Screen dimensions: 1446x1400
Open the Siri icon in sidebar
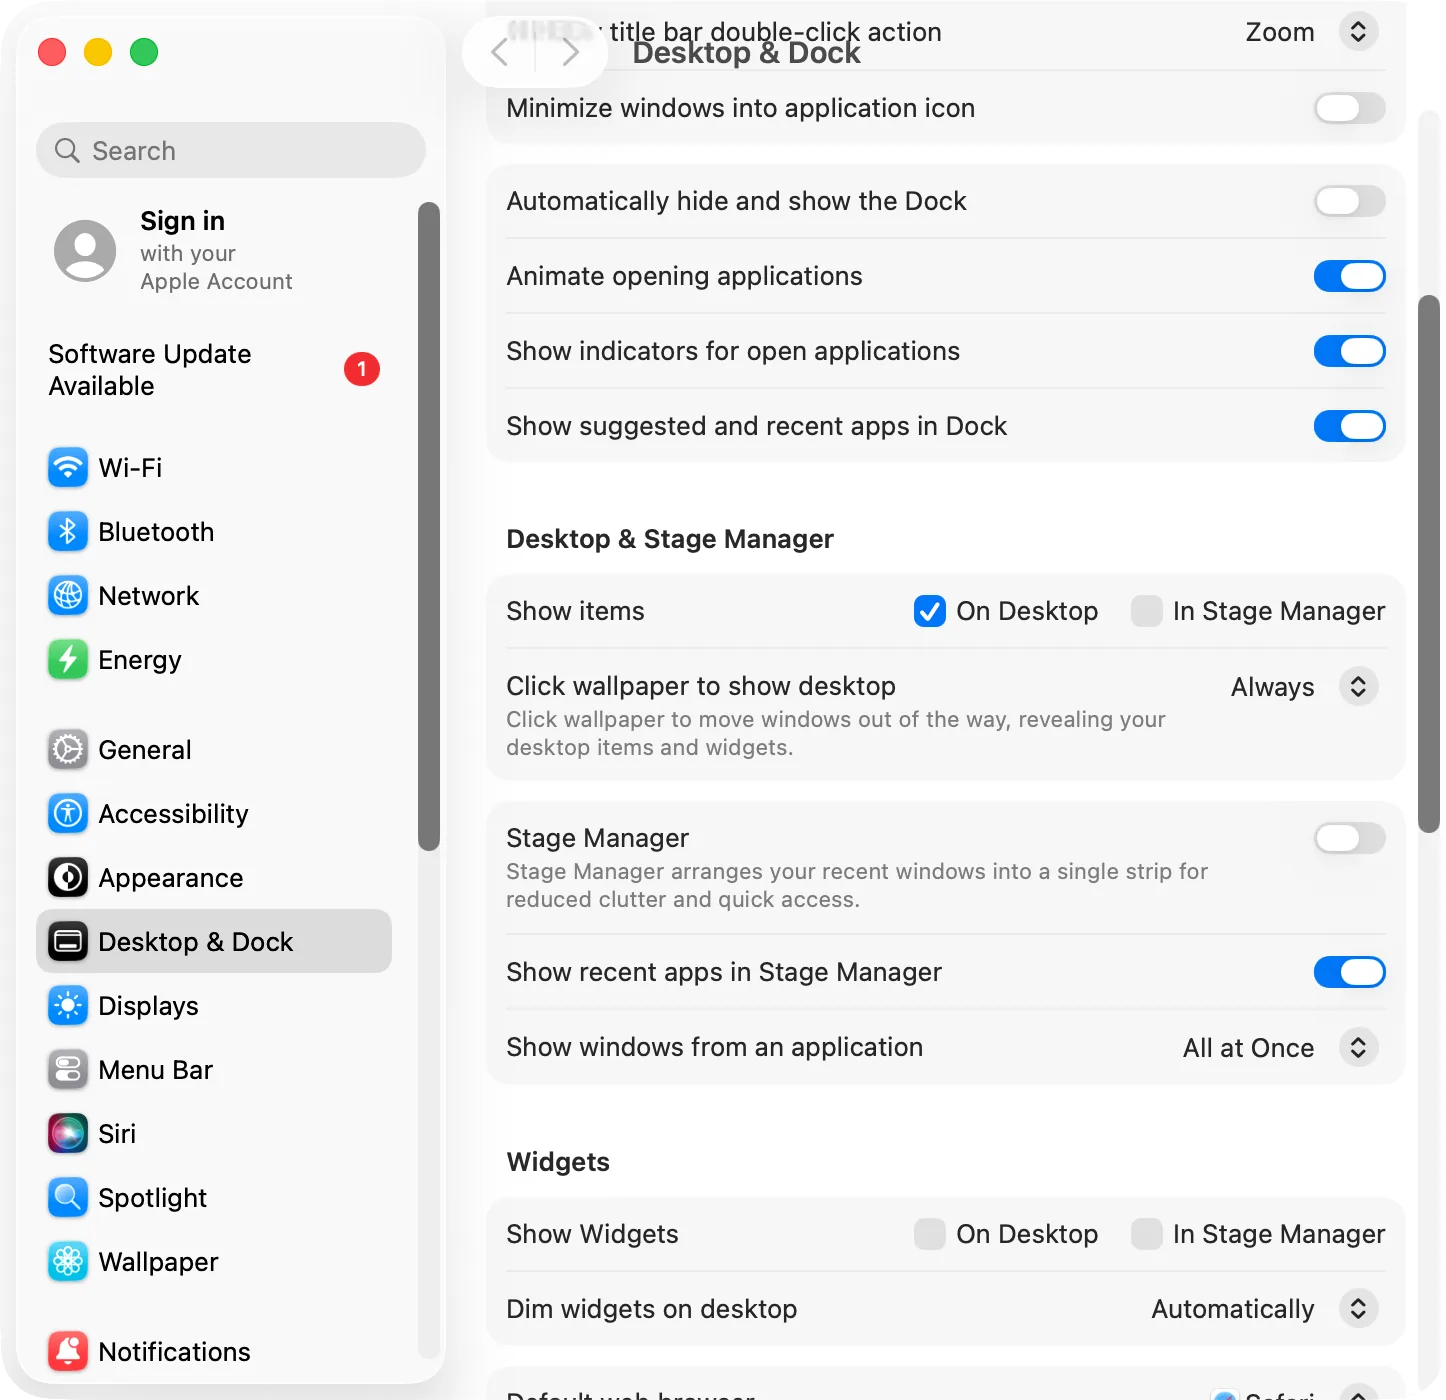click(x=68, y=1133)
